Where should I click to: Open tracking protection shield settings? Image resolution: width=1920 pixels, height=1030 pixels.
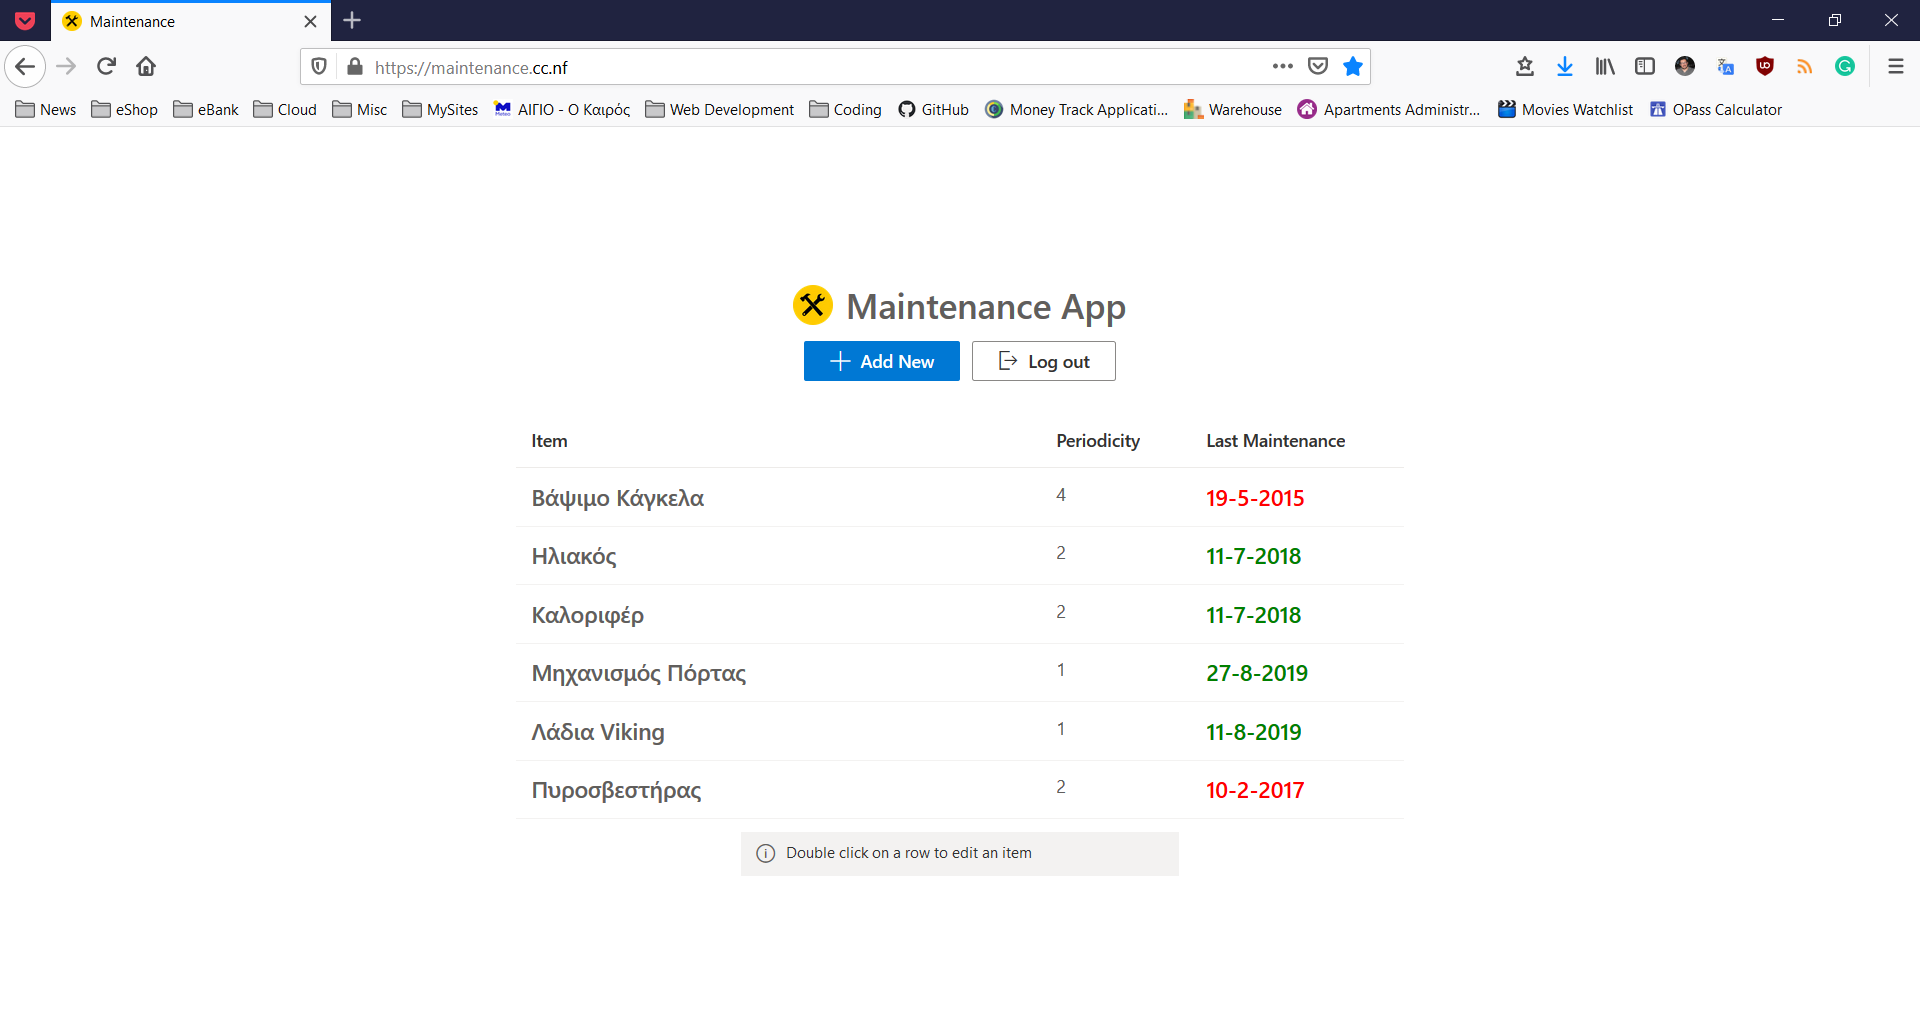[319, 66]
